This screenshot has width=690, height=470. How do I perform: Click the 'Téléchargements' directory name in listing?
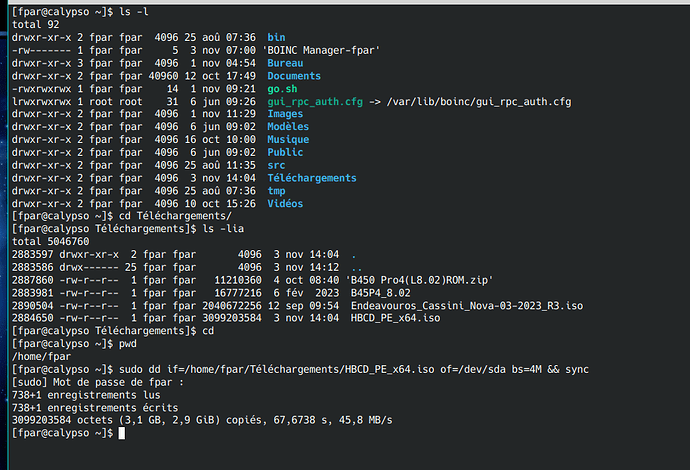click(x=312, y=178)
